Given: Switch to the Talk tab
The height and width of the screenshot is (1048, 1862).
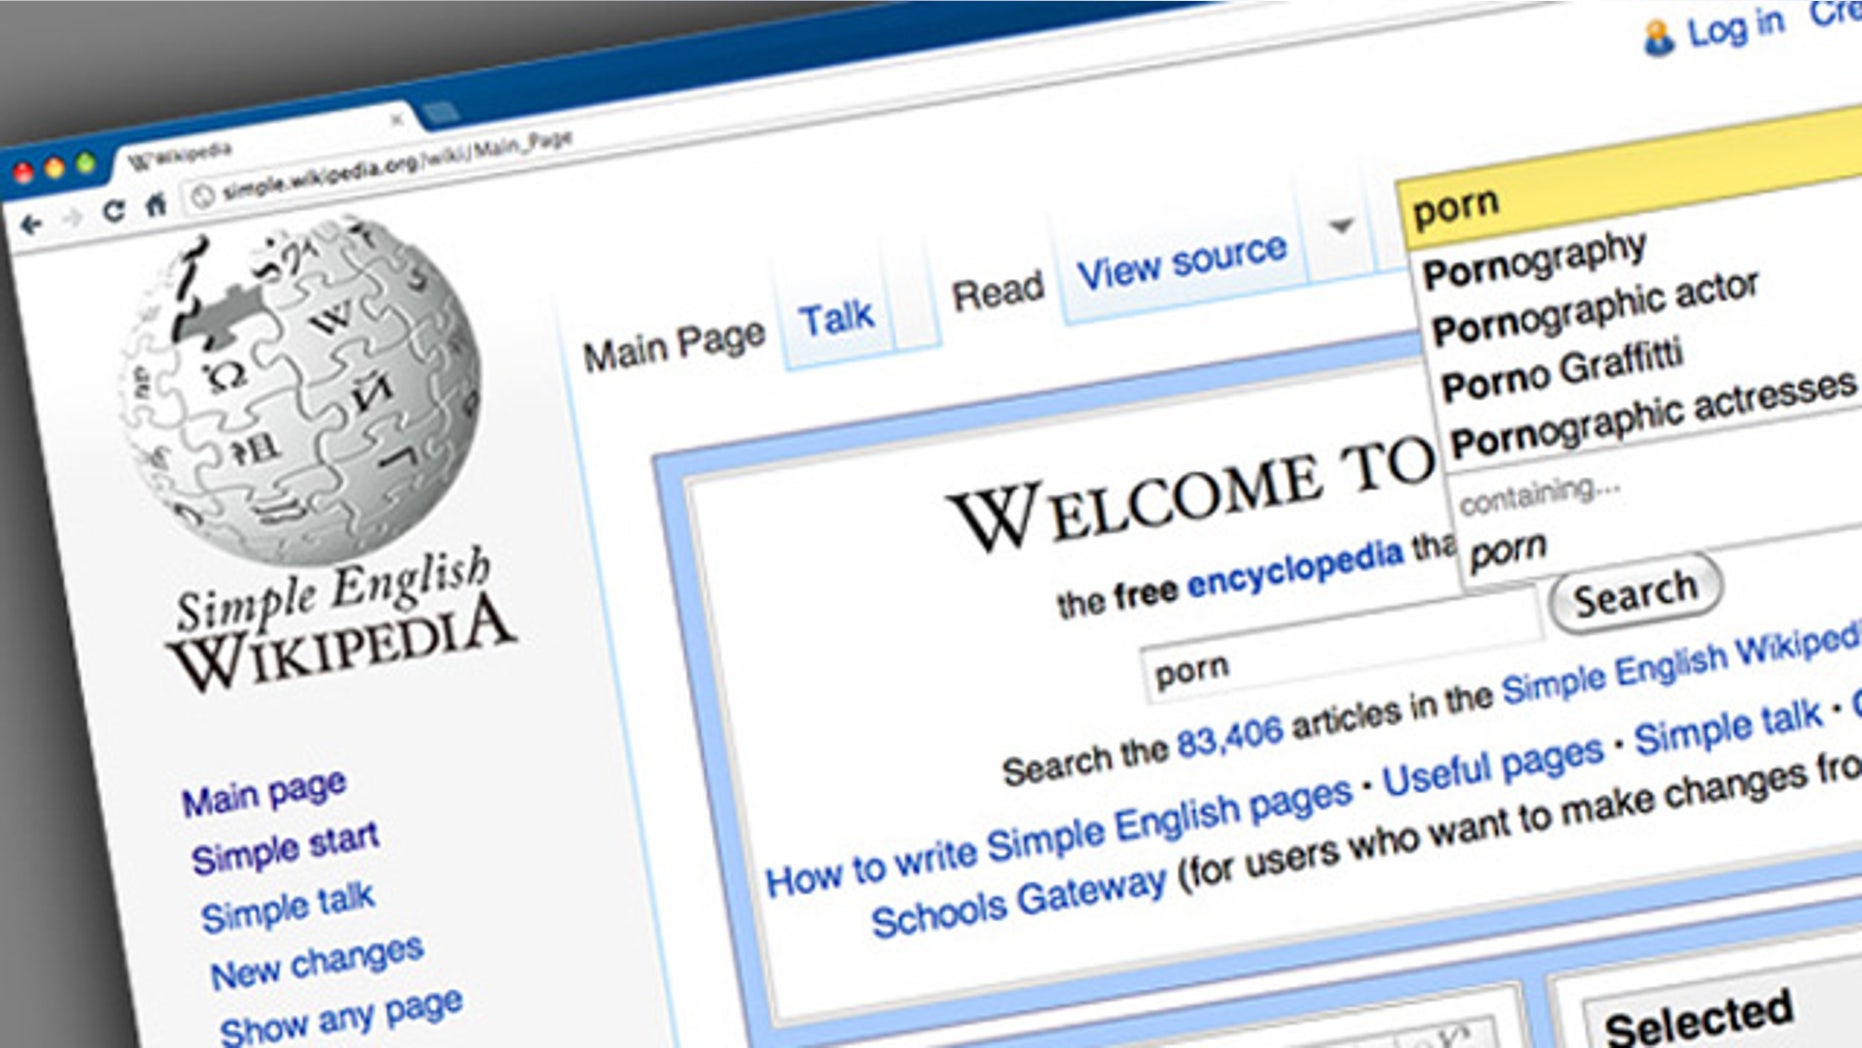Looking at the screenshot, I should (x=836, y=319).
